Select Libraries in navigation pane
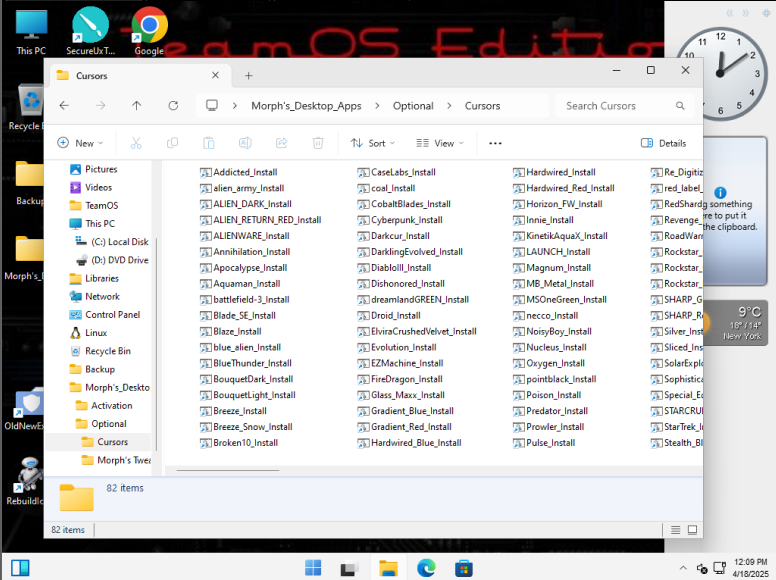Image resolution: width=776 pixels, height=580 pixels. tap(94, 278)
